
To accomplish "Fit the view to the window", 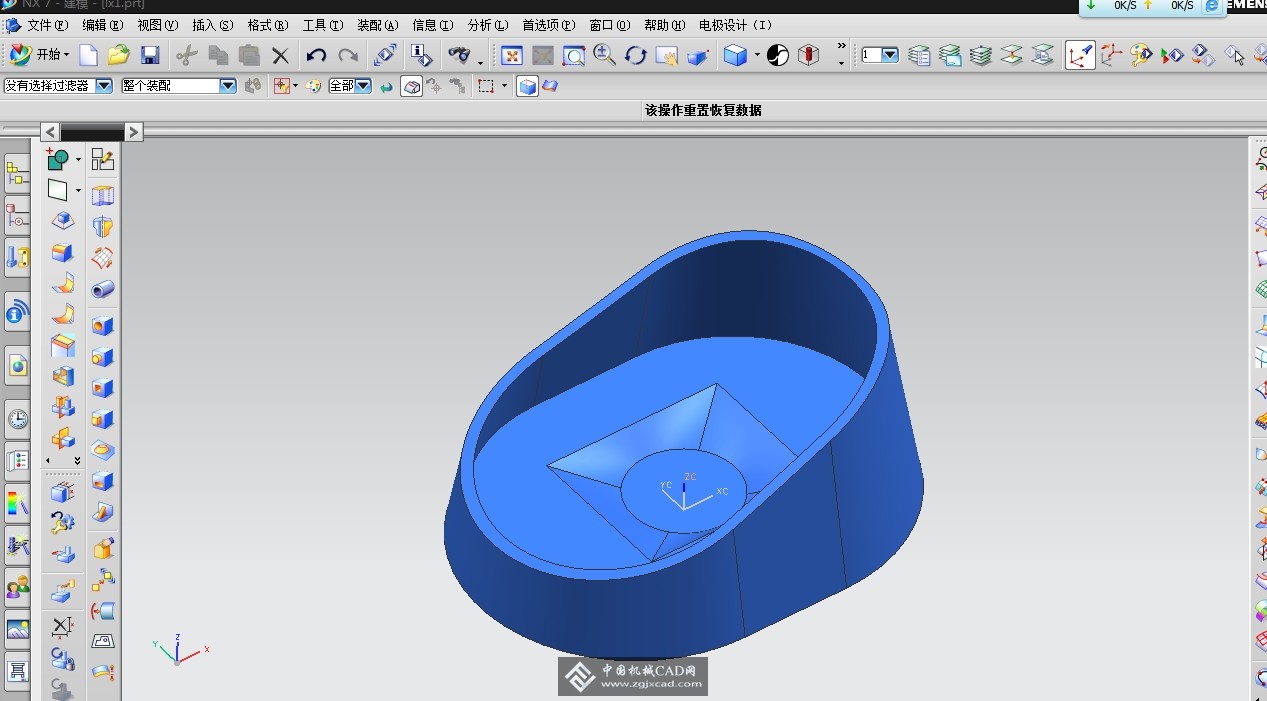I will pos(512,56).
